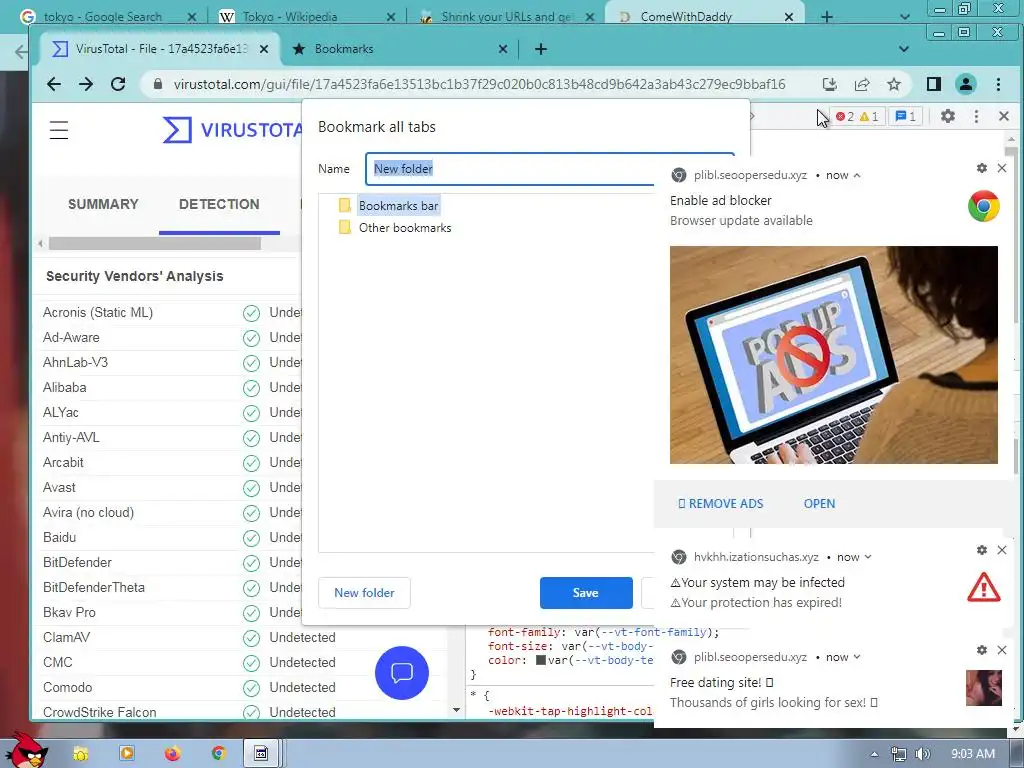This screenshot has width=1024, height=768.
Task: Click DevTools issues count badge
Action: pyautogui.click(x=905, y=116)
